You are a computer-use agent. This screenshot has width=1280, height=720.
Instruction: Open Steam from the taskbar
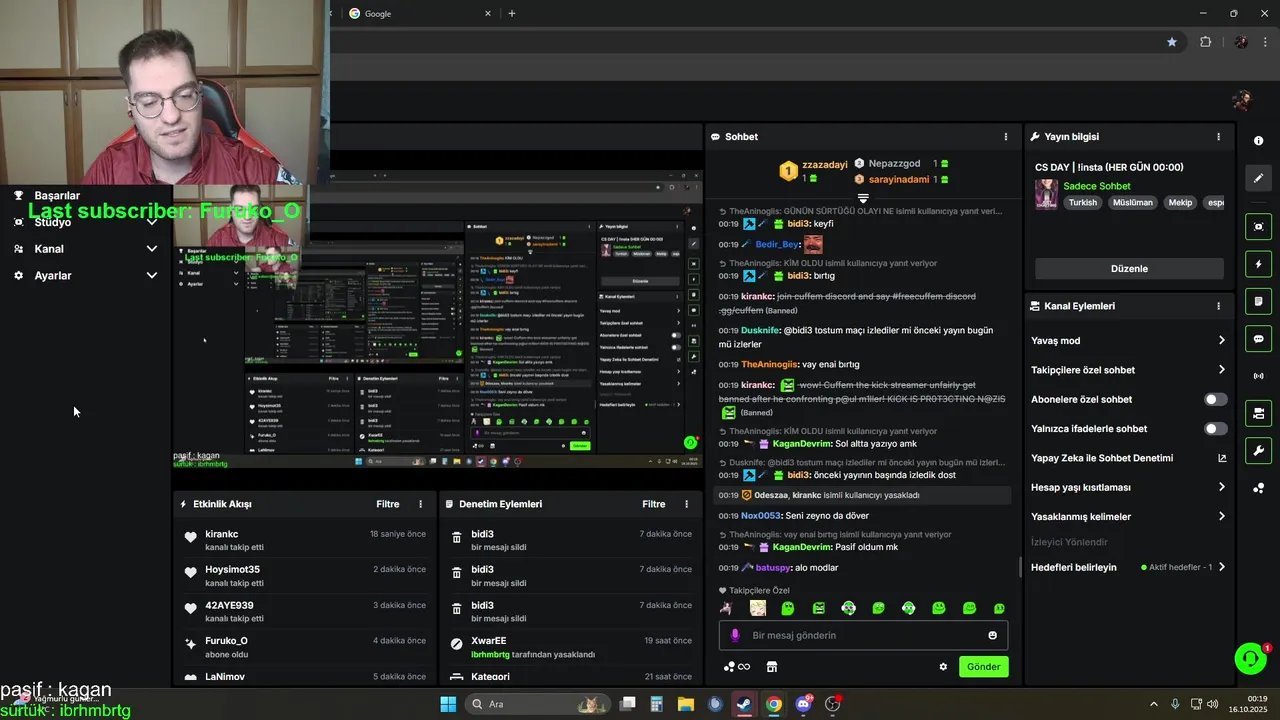point(744,704)
